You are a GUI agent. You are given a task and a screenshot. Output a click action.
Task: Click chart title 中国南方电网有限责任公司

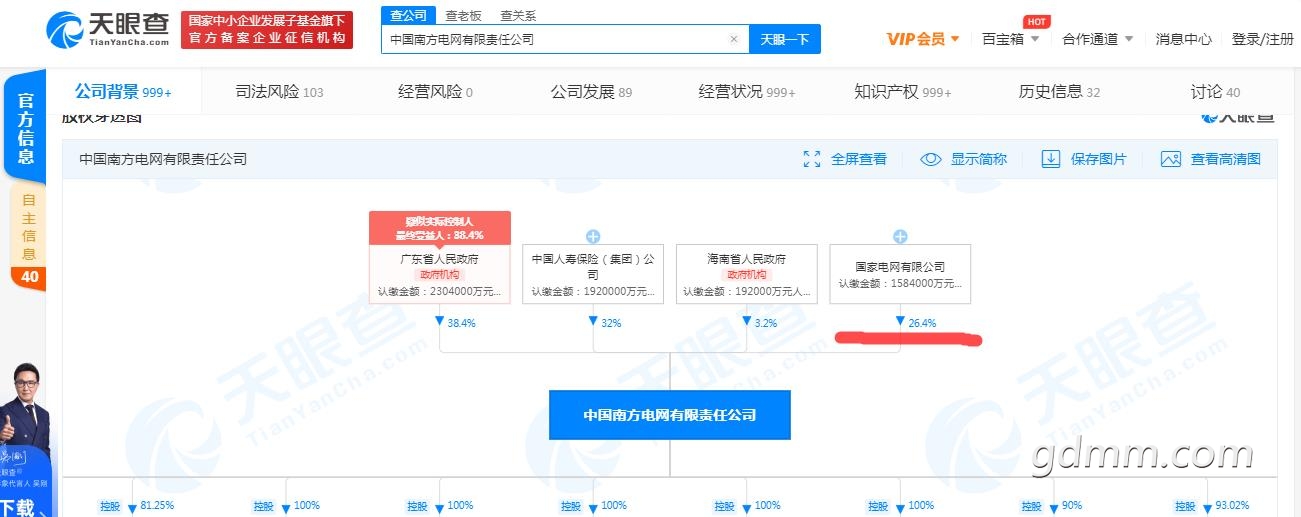tap(163, 159)
